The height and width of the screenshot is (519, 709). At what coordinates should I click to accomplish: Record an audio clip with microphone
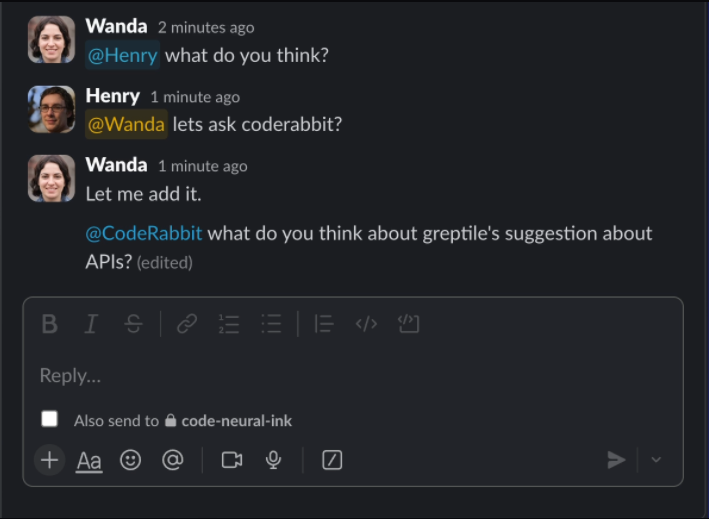click(x=274, y=460)
